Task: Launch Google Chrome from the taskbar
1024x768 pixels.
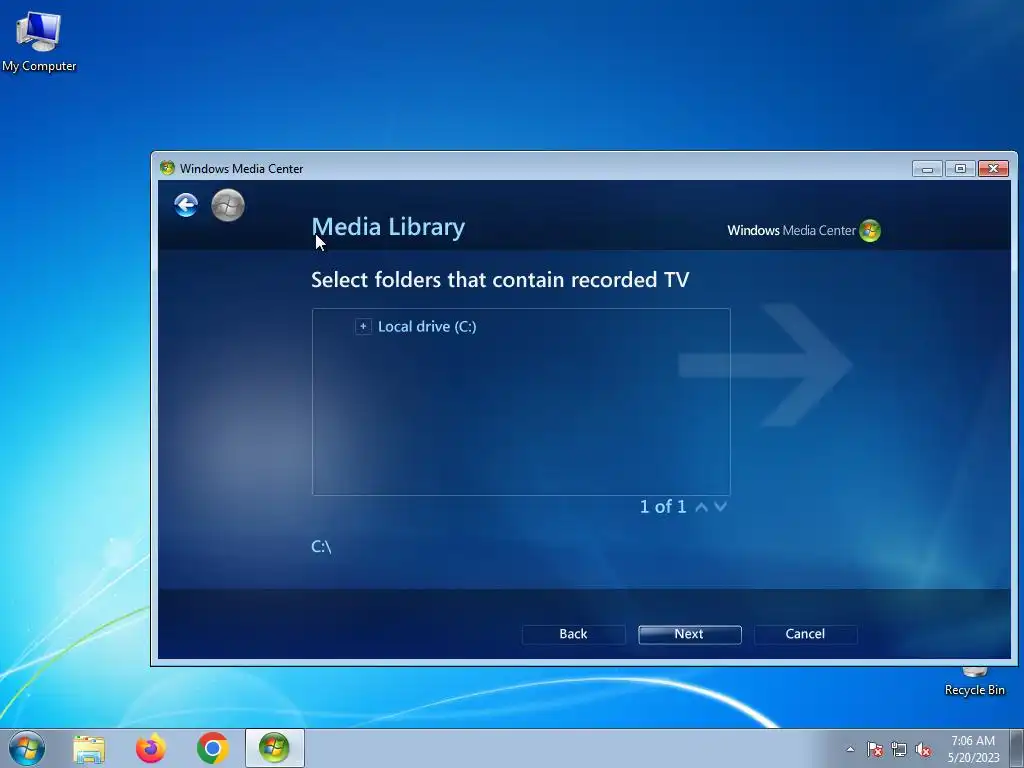Action: pyautogui.click(x=212, y=748)
